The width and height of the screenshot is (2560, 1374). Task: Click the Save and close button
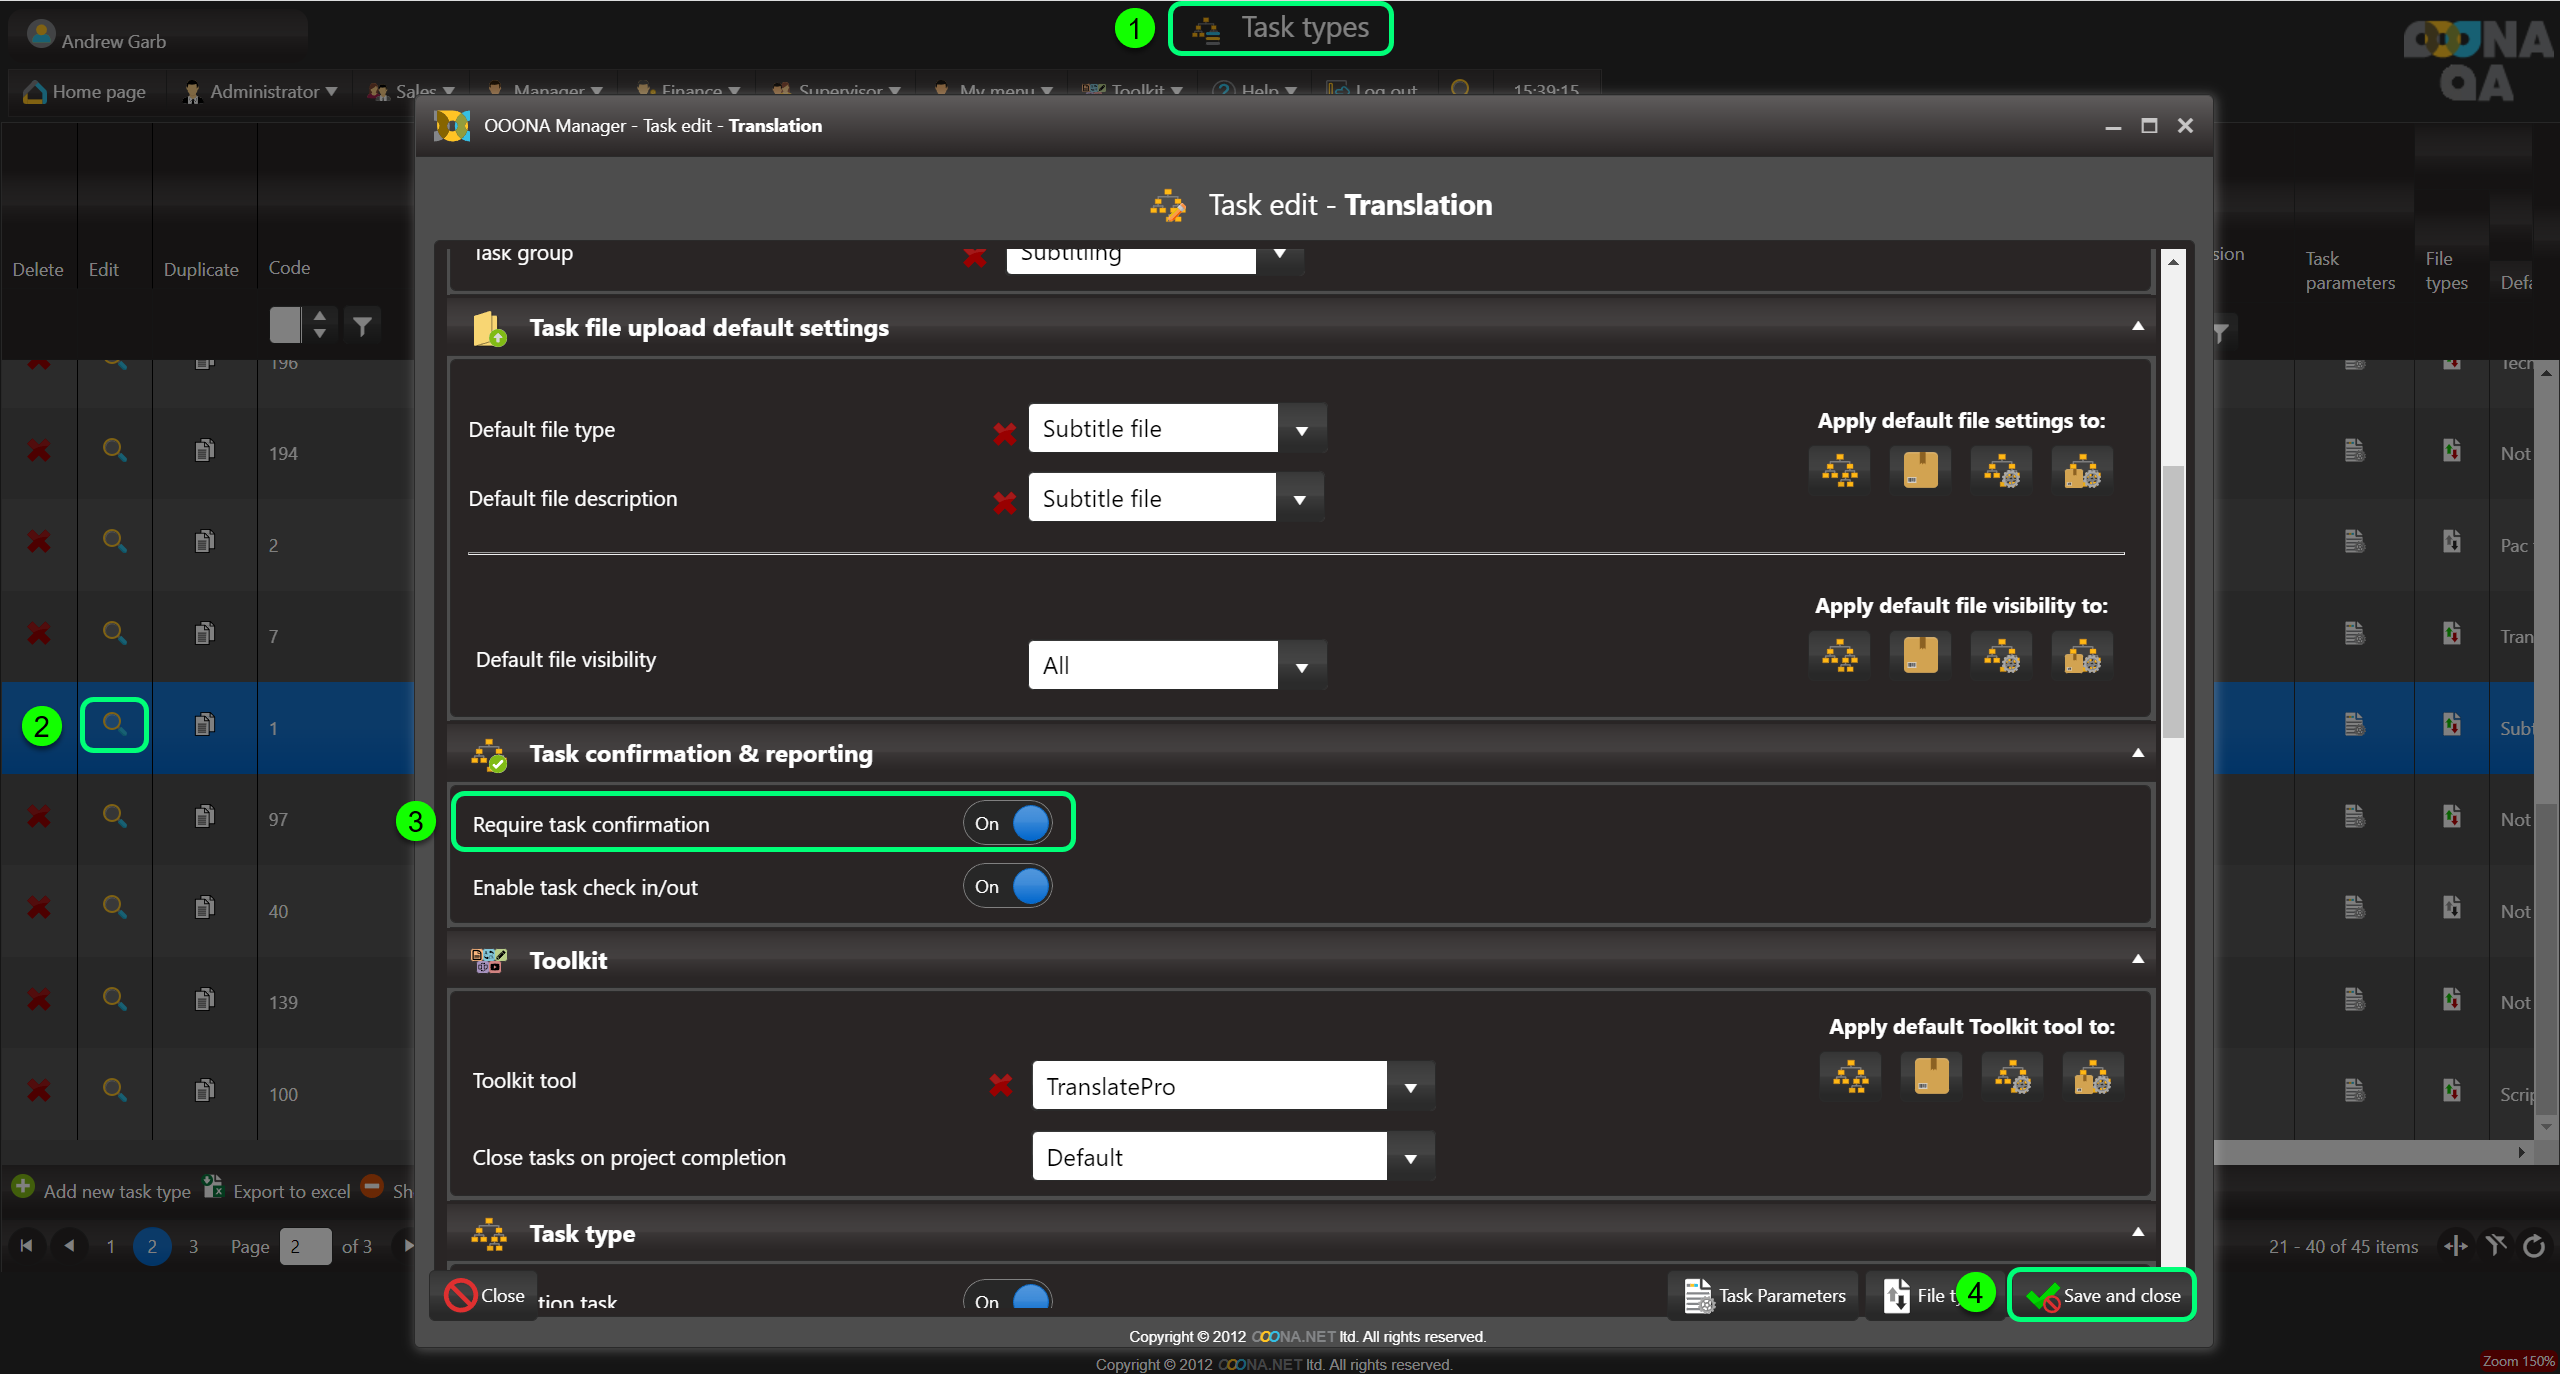(x=2102, y=1295)
